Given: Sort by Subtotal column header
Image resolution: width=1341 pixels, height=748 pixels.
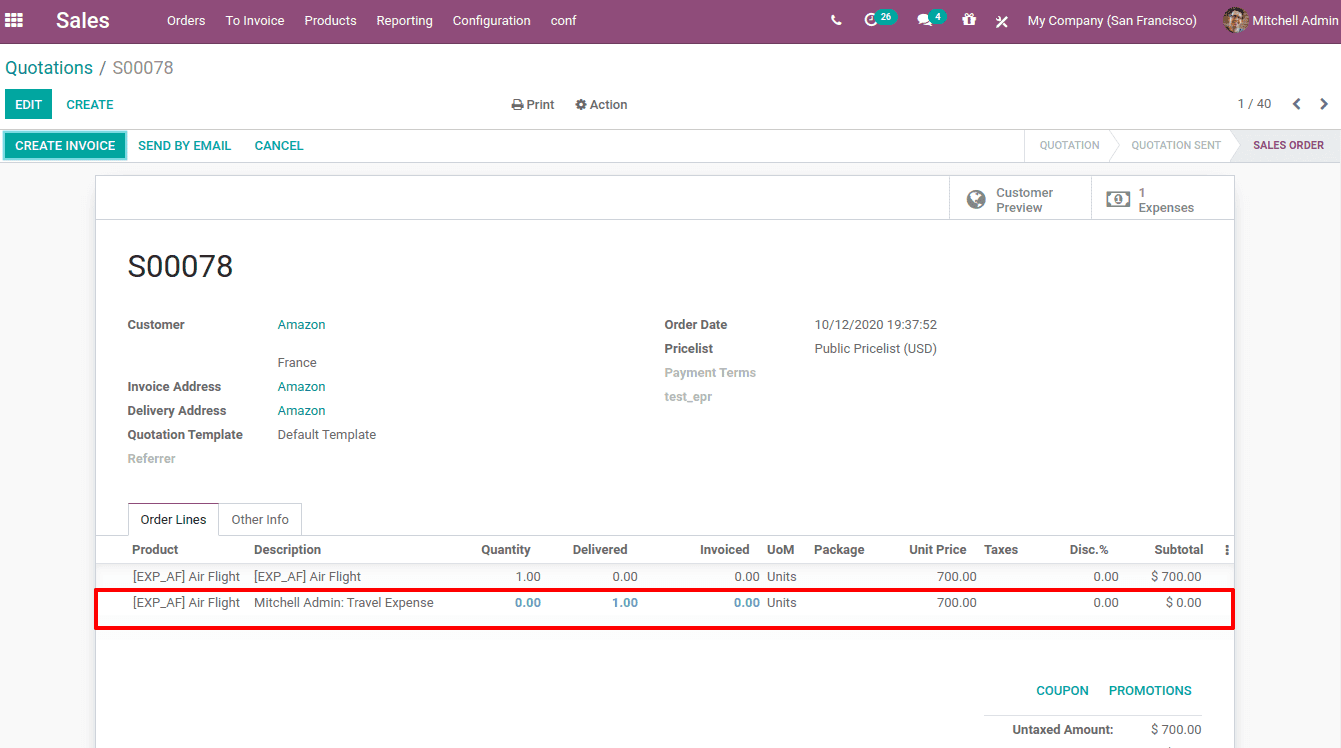Looking at the screenshot, I should tap(1178, 550).
